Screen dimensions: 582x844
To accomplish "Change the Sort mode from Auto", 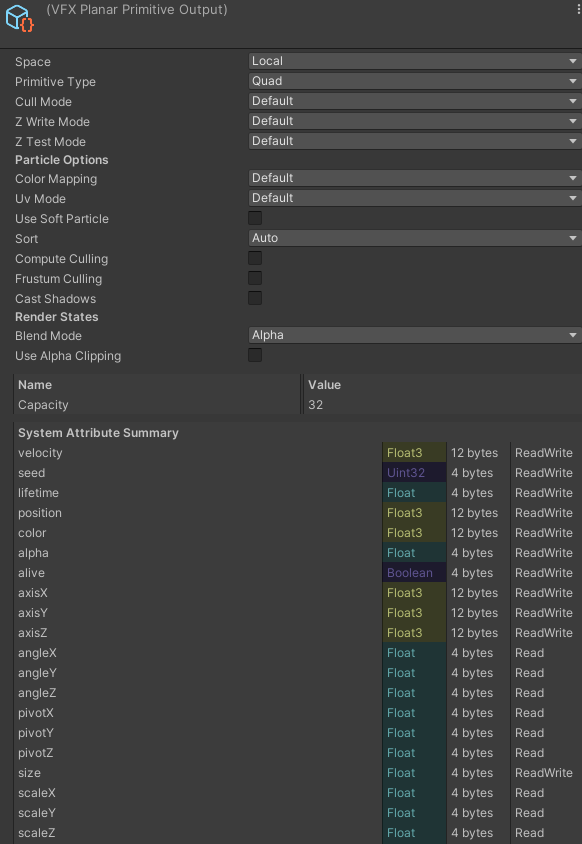I will point(412,238).
